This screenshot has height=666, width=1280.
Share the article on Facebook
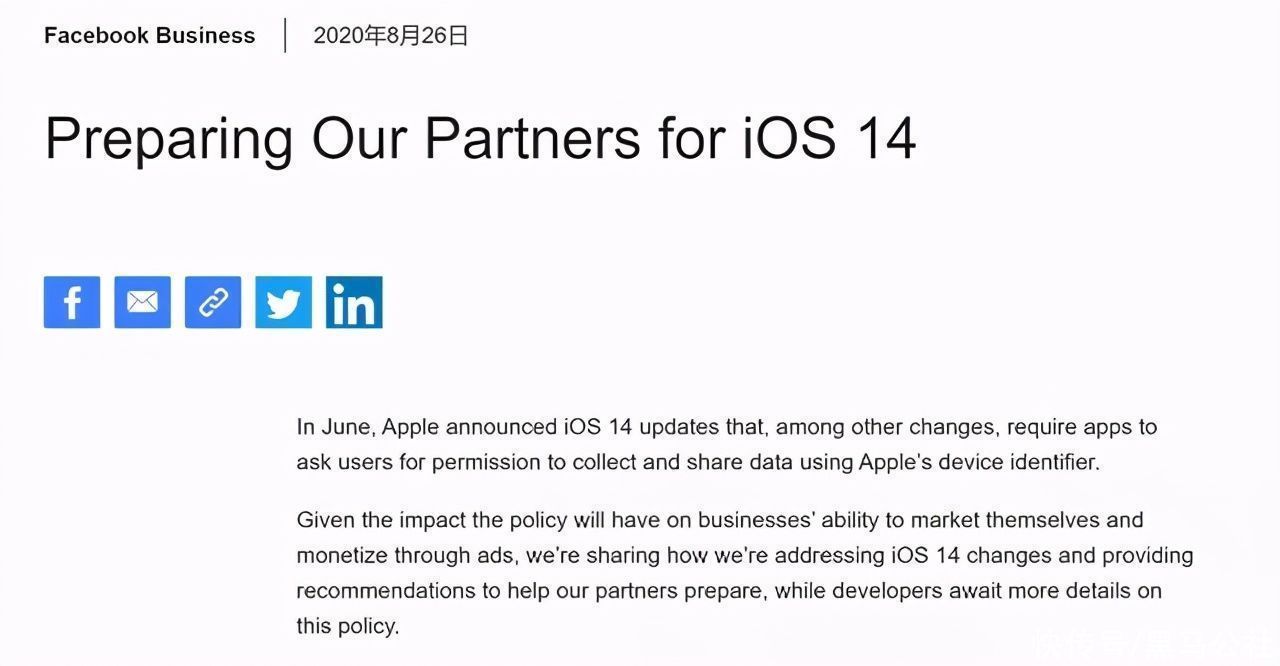click(72, 302)
